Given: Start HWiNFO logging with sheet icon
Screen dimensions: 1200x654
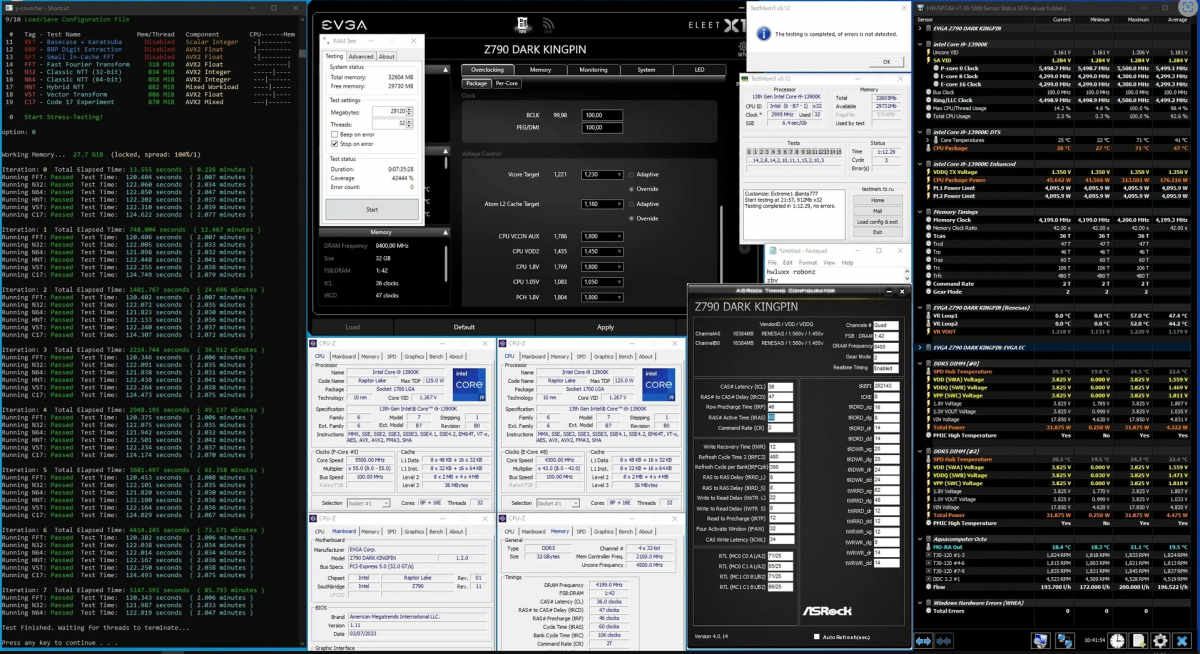Looking at the screenshot, I should [1138, 641].
